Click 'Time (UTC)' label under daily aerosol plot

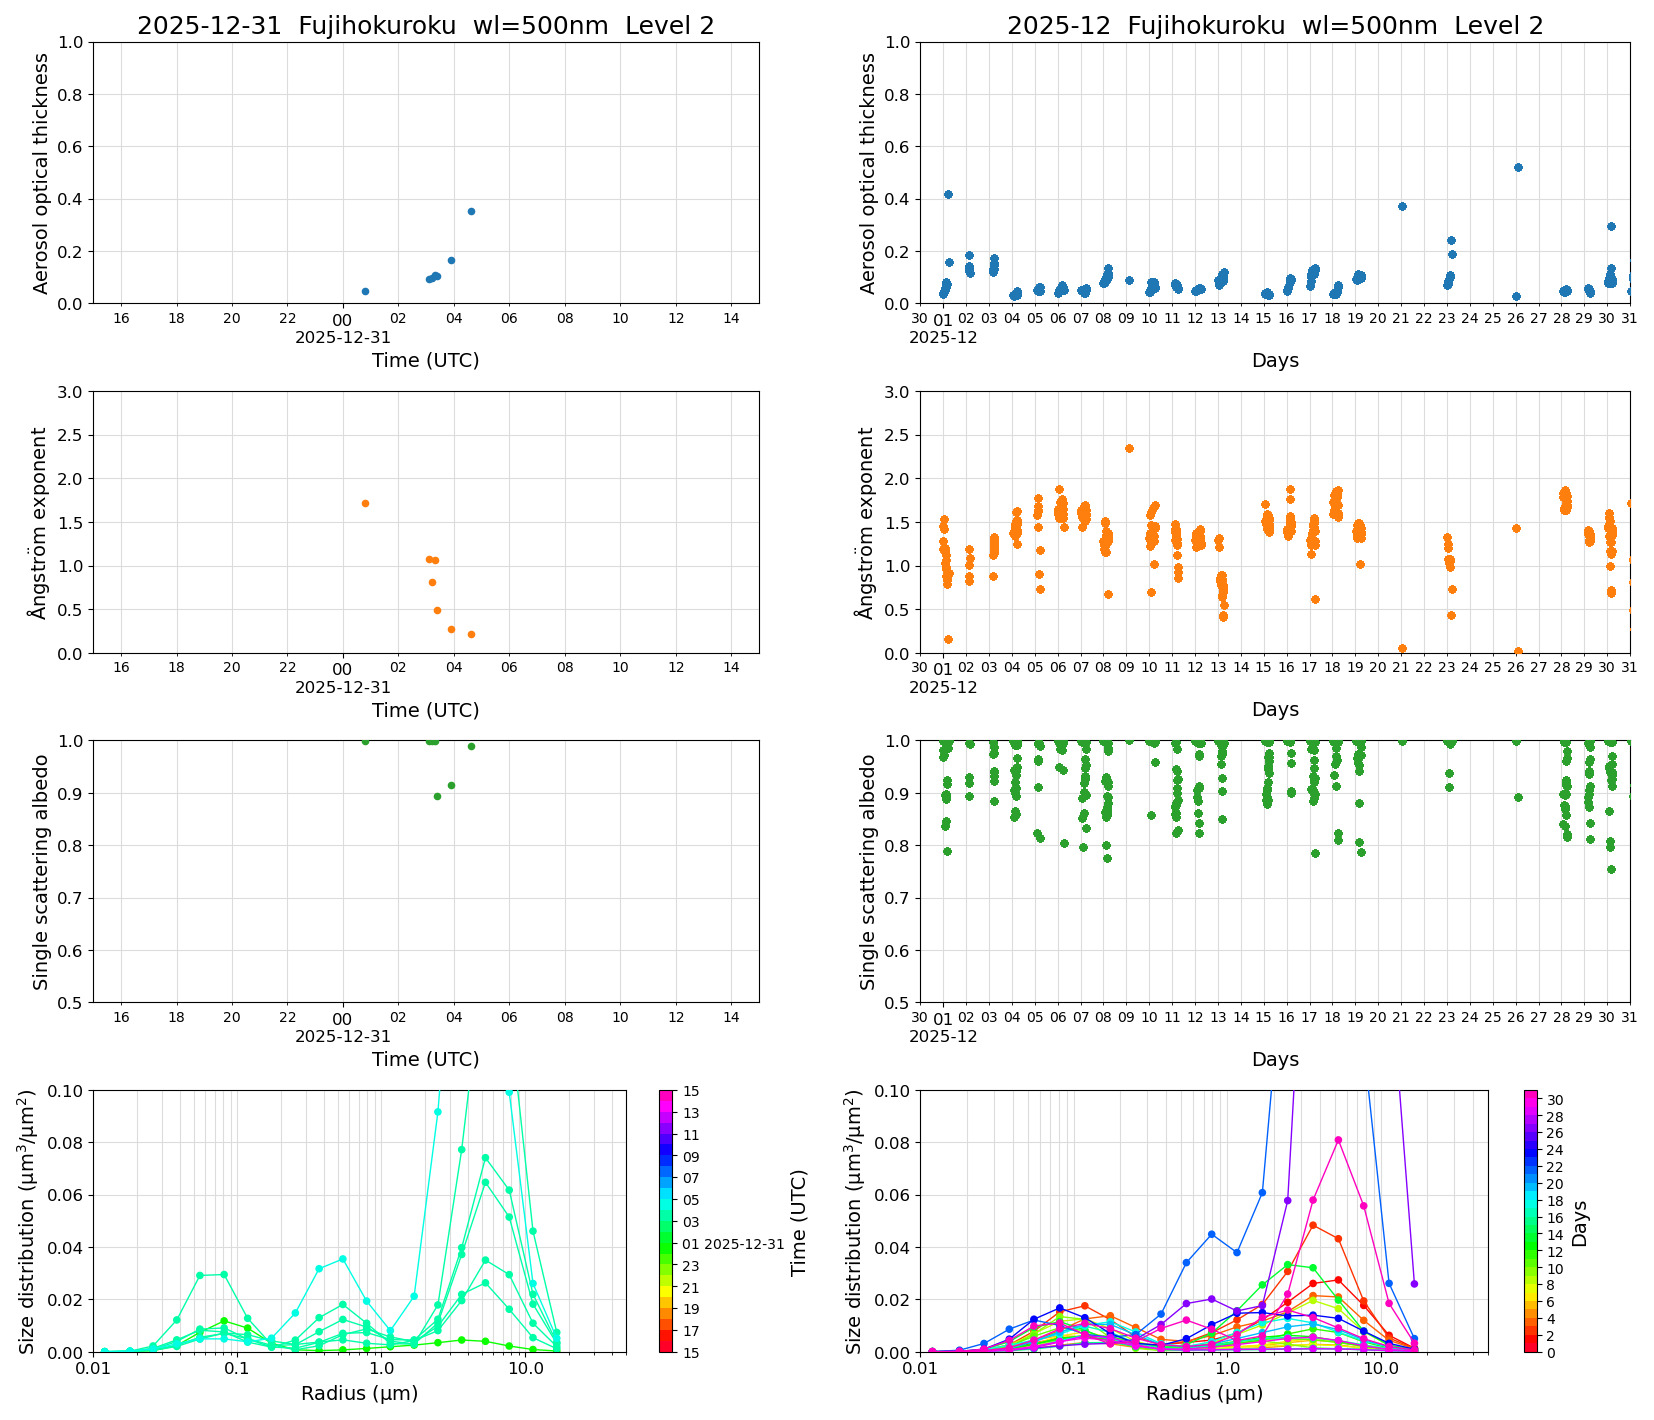(x=425, y=360)
